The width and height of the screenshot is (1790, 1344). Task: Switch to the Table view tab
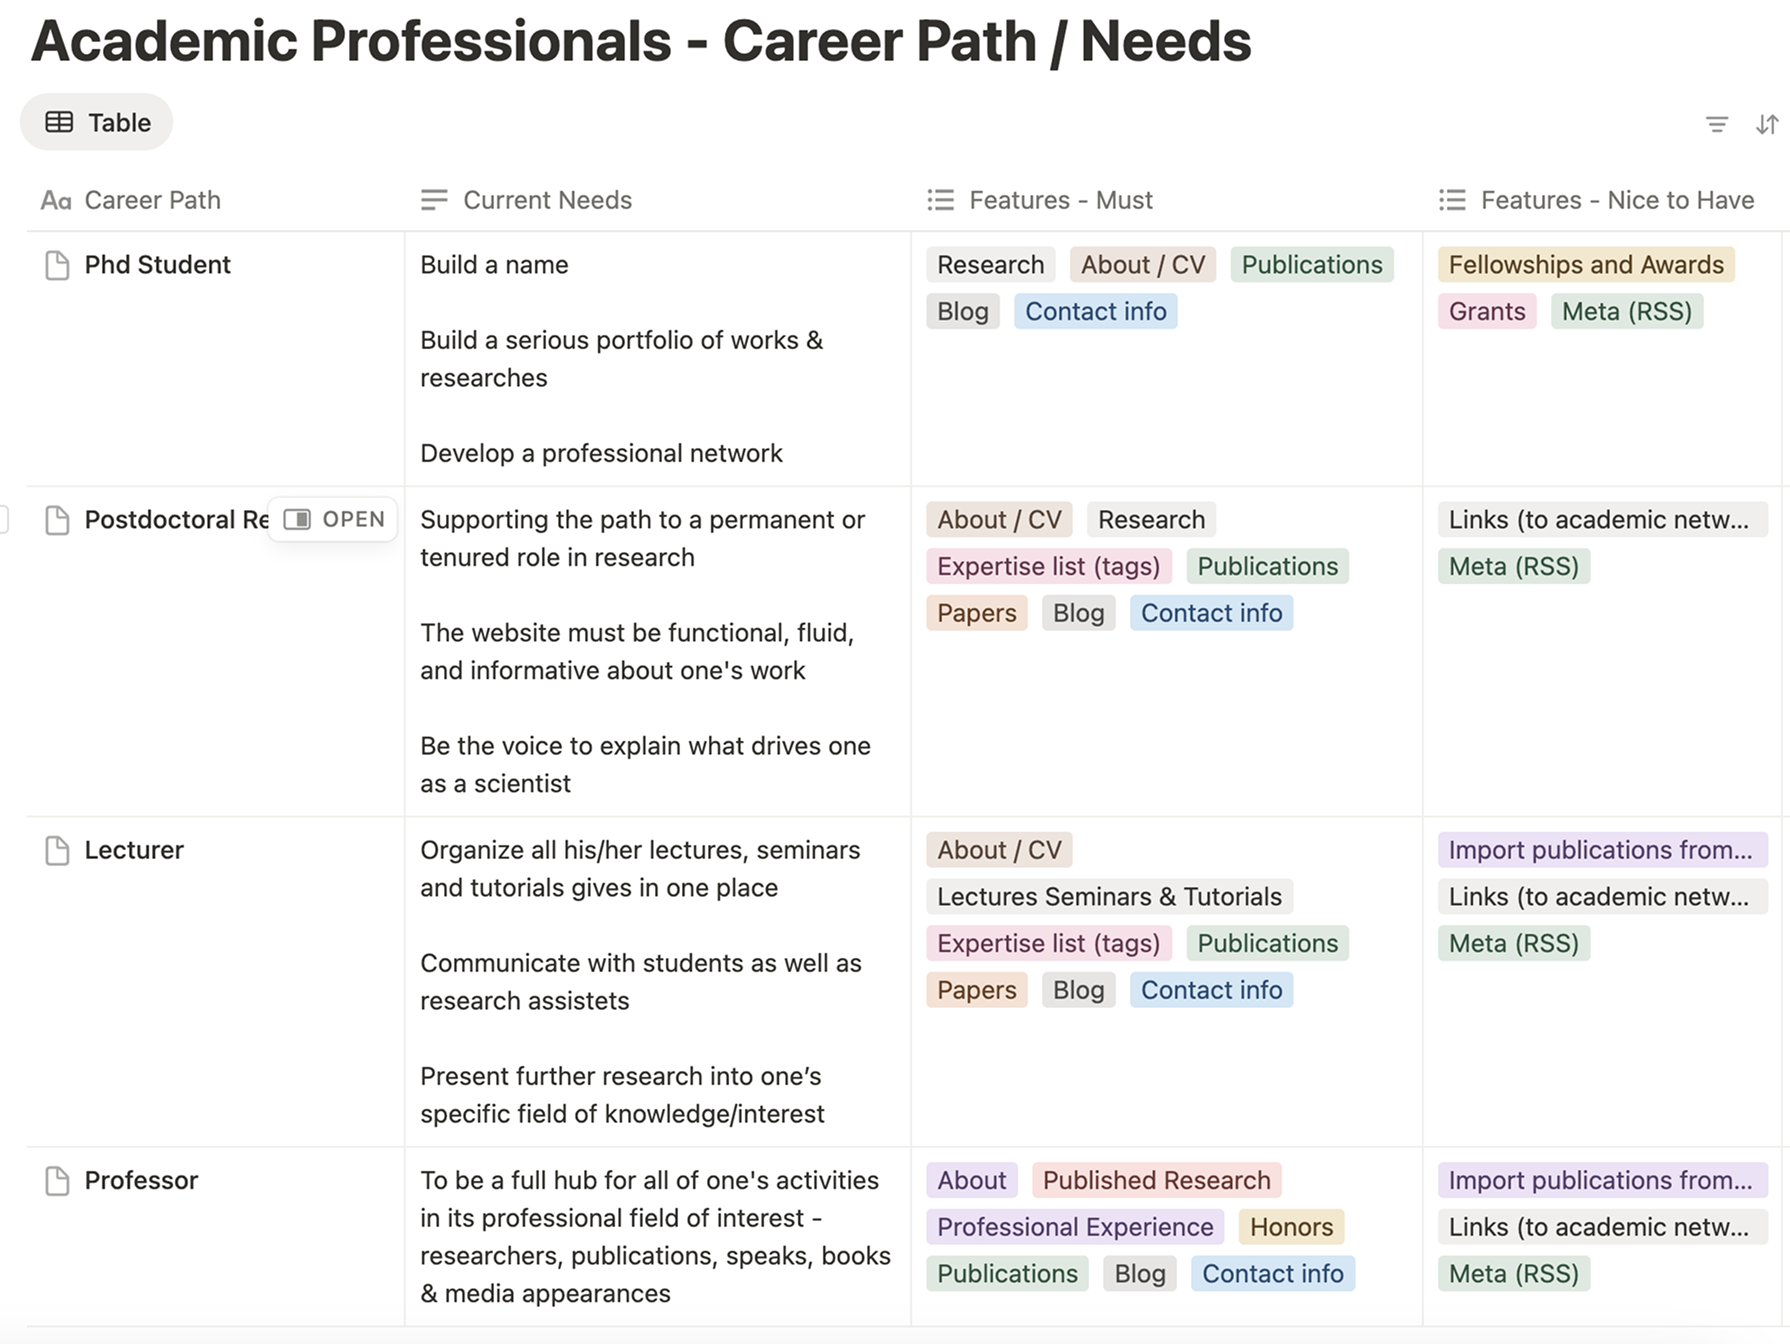point(97,122)
